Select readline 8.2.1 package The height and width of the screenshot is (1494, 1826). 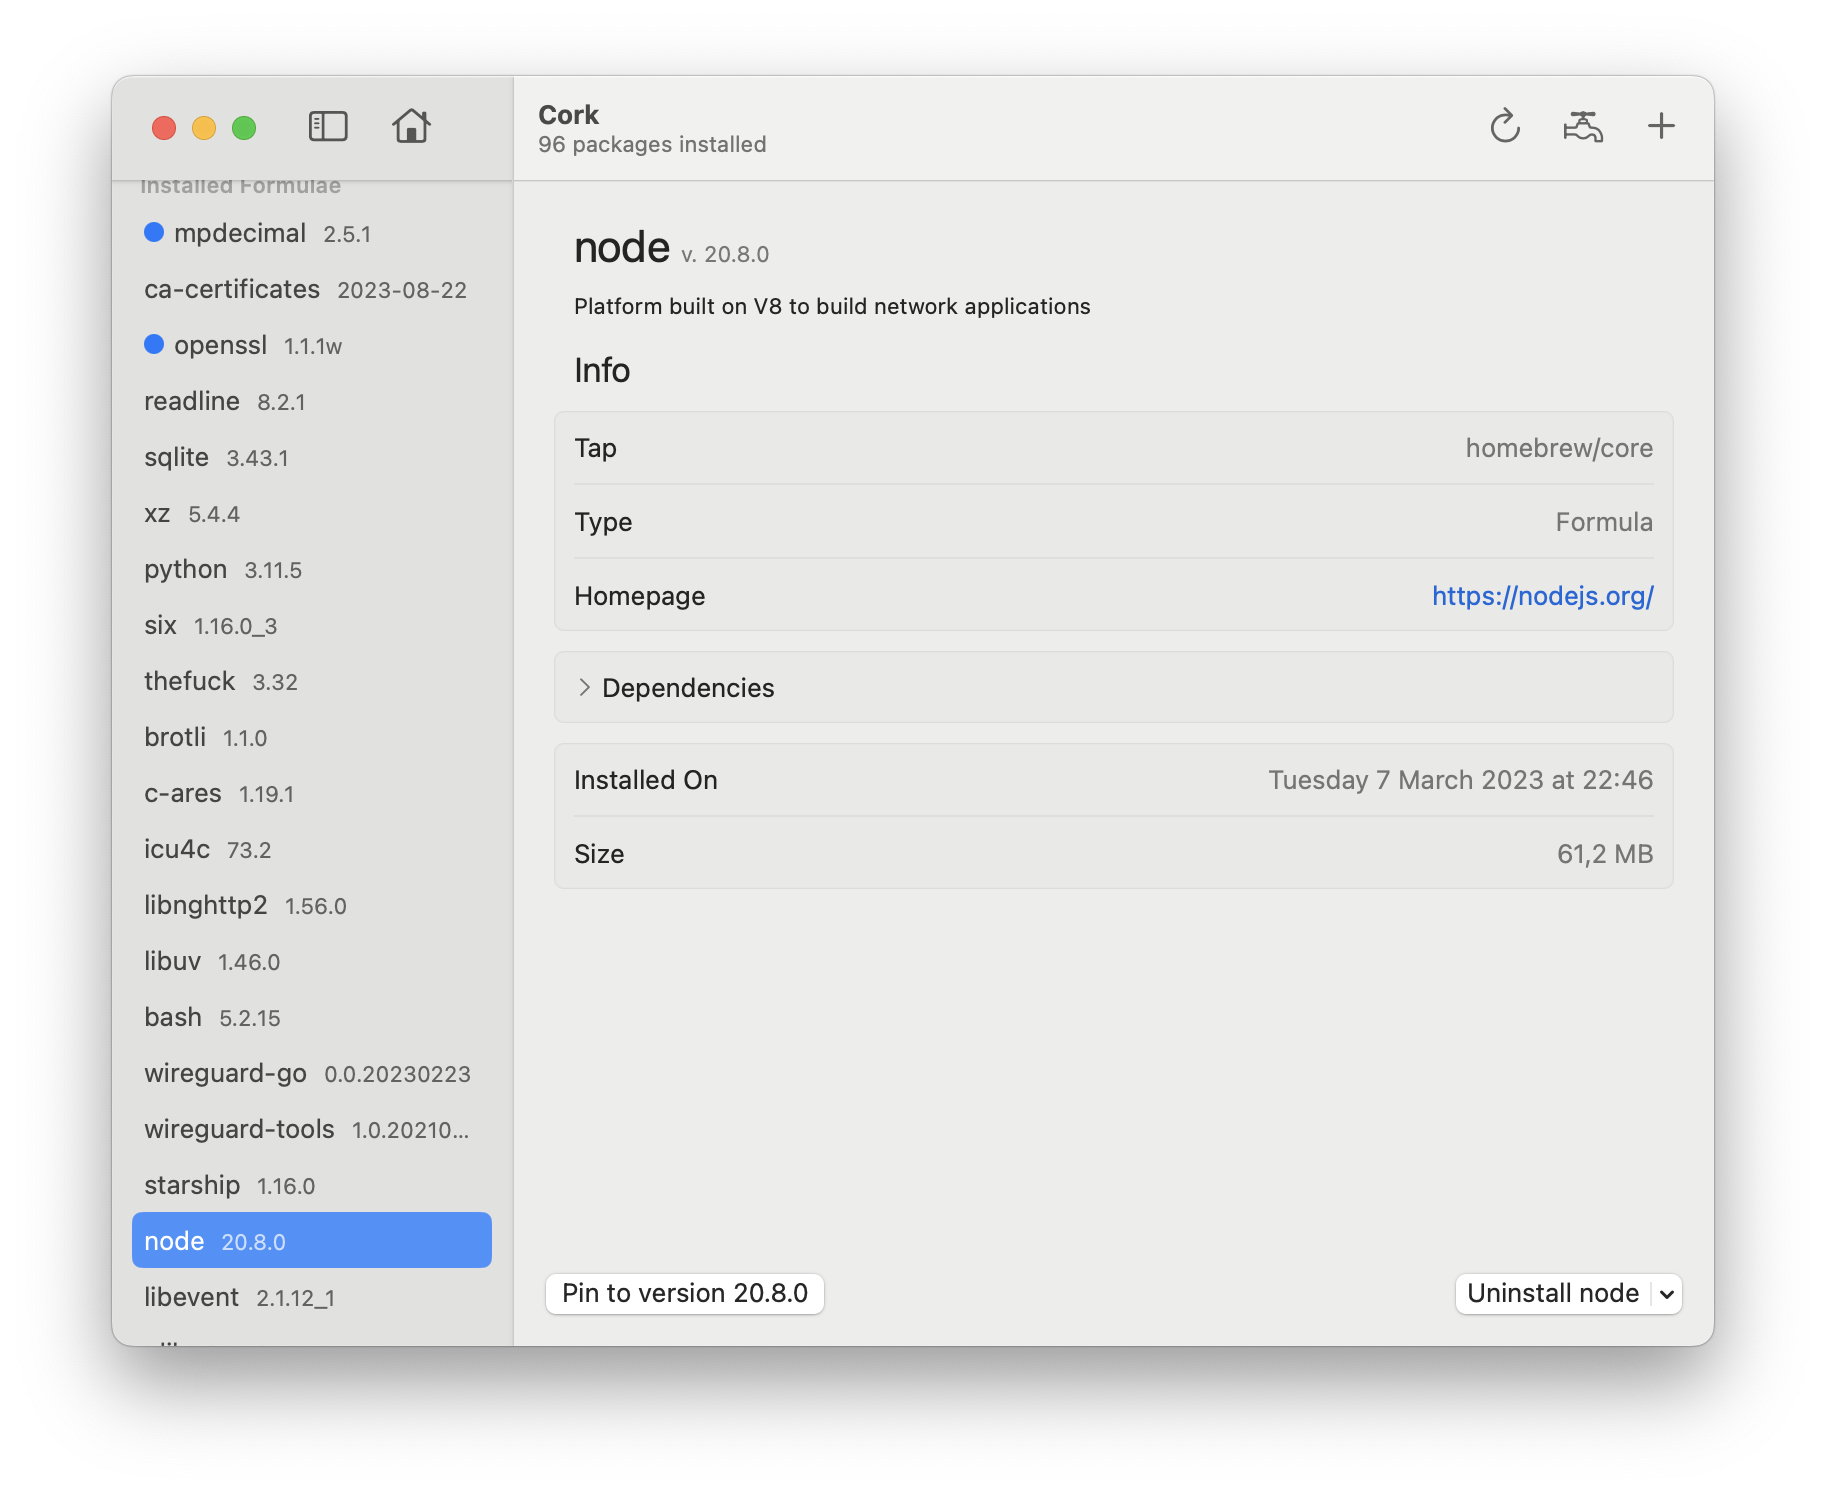pyautogui.click(x=312, y=401)
